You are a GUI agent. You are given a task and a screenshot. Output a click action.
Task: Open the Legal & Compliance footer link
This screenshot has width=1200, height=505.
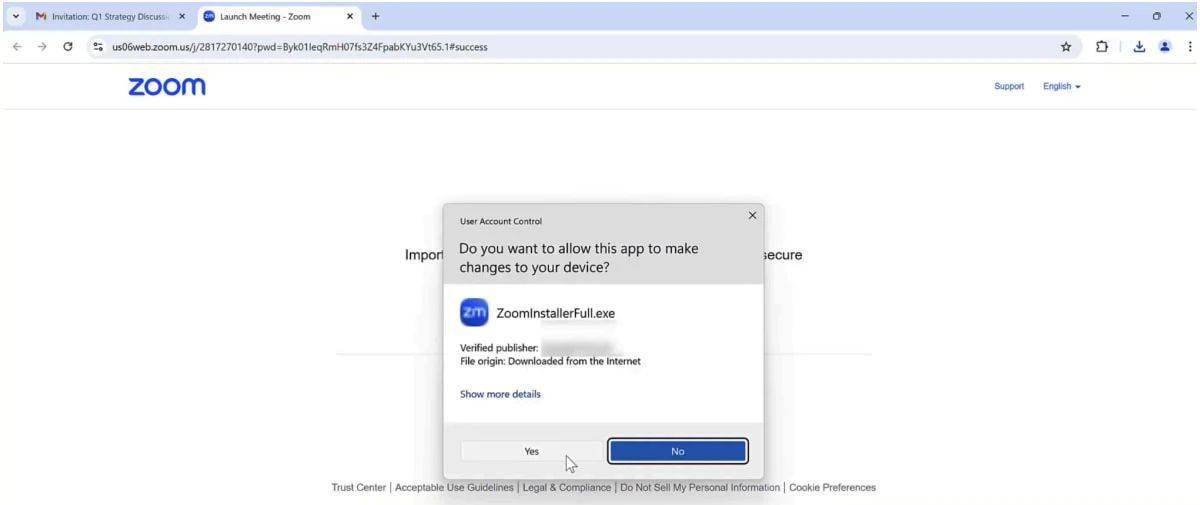[567, 488]
